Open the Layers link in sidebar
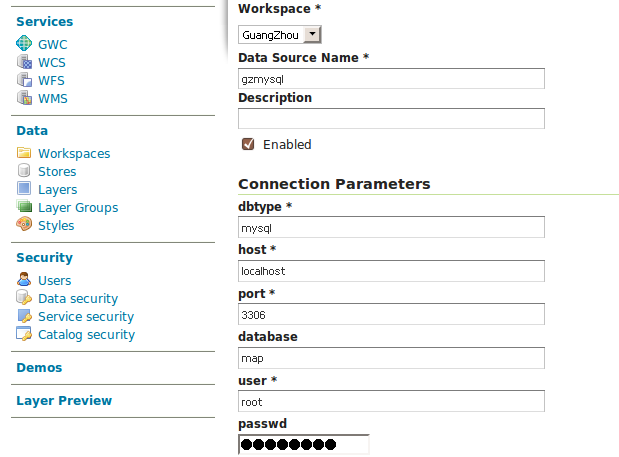Screen dimensions: 619x457 [57, 190]
